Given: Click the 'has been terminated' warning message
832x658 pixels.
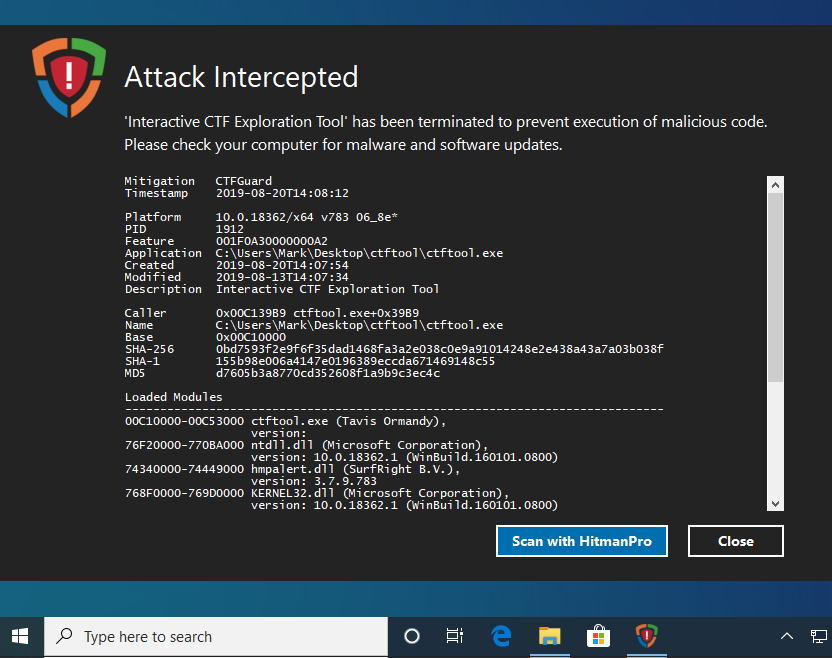Looking at the screenshot, I should pyautogui.click(x=446, y=122).
